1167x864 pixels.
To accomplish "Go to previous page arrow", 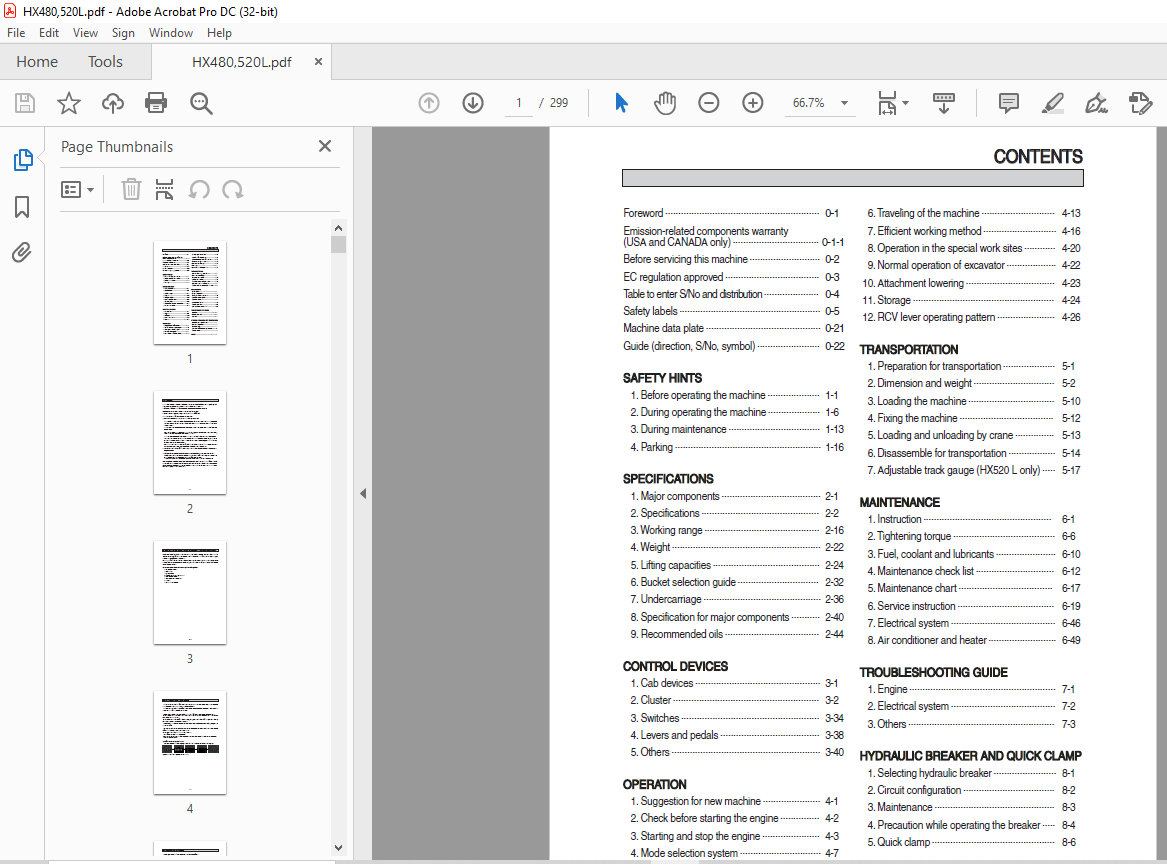I will [x=429, y=103].
